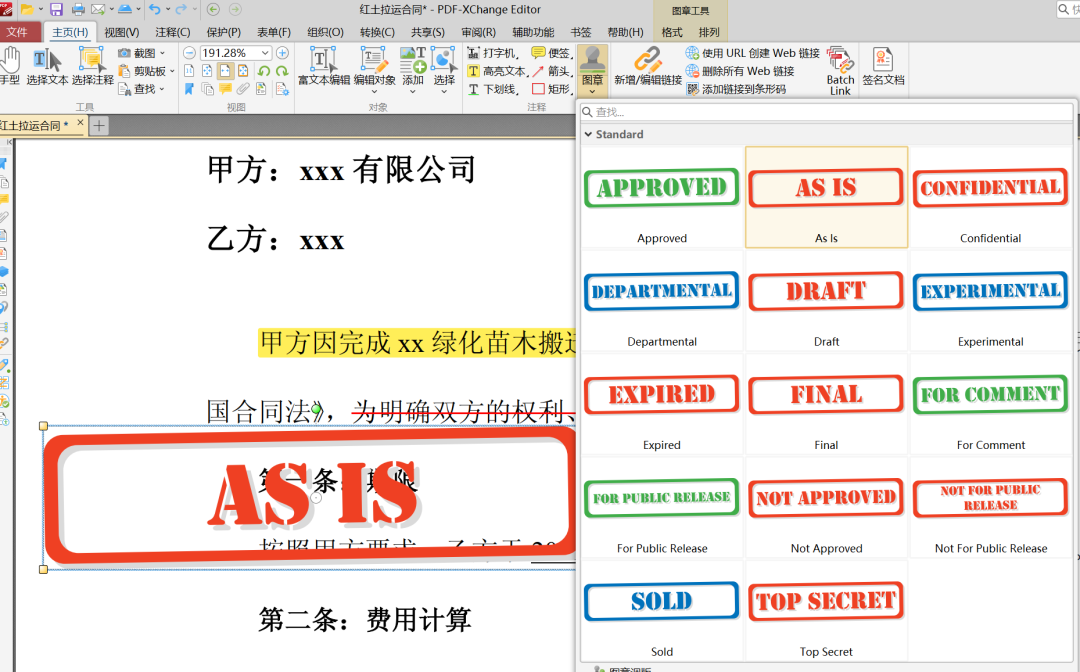
Task: Select the Hand tool
Action: pyautogui.click(x=9, y=66)
